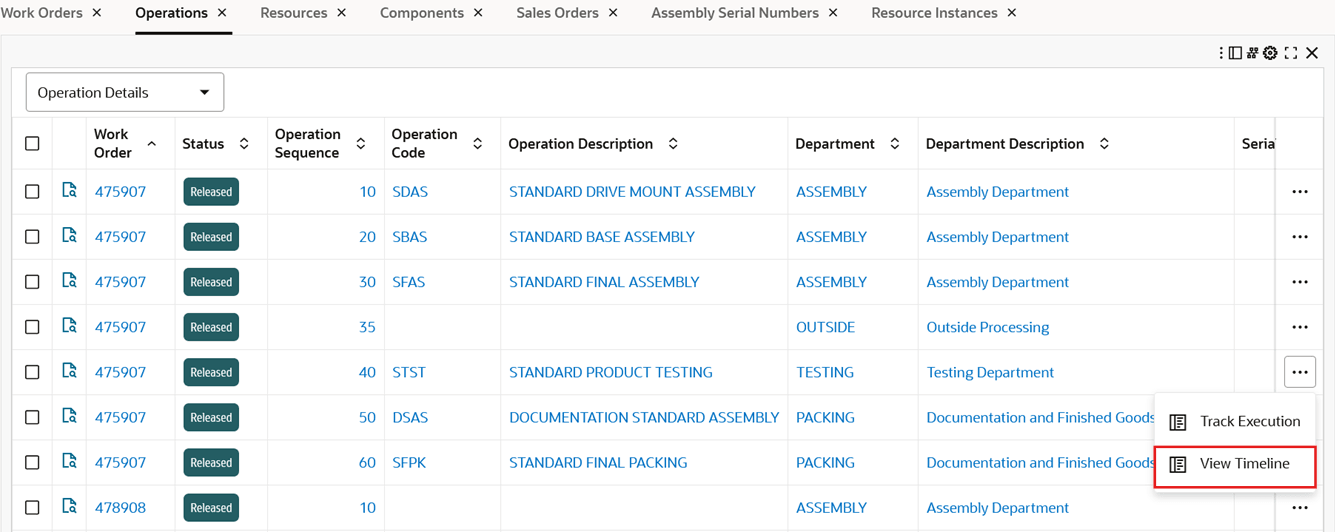The image size is (1335, 532).
Task: Open row actions ellipsis for SBAS operation
Action: coord(1300,237)
